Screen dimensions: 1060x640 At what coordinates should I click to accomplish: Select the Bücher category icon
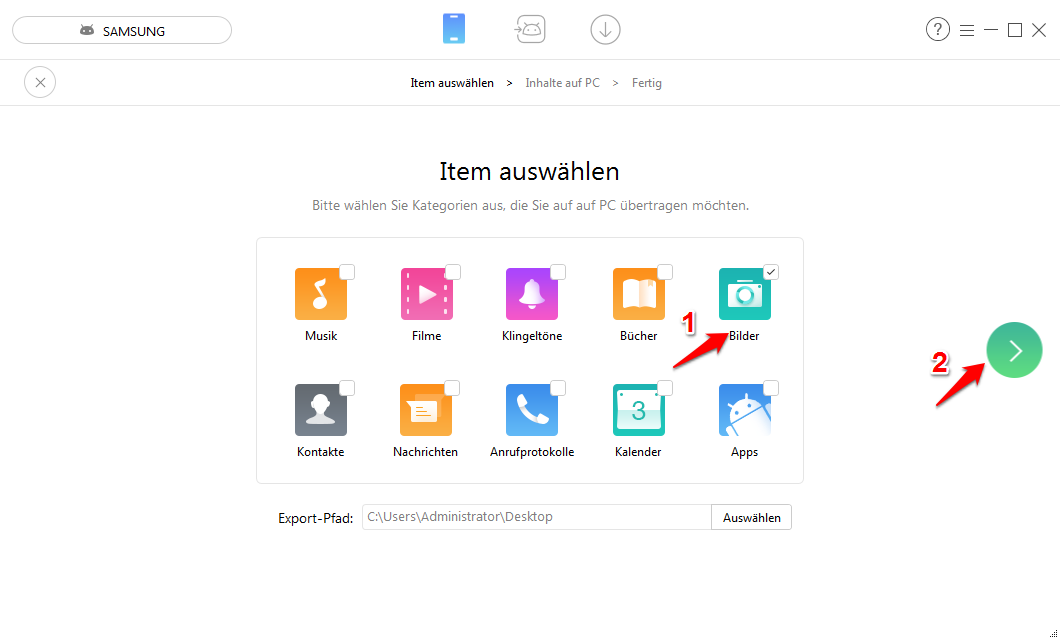coord(638,293)
